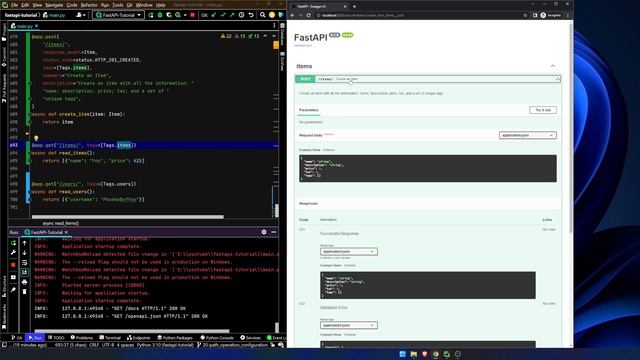Click the red stop icon in the toolbar
Viewport: 640px width, 360px height.
(193, 15)
